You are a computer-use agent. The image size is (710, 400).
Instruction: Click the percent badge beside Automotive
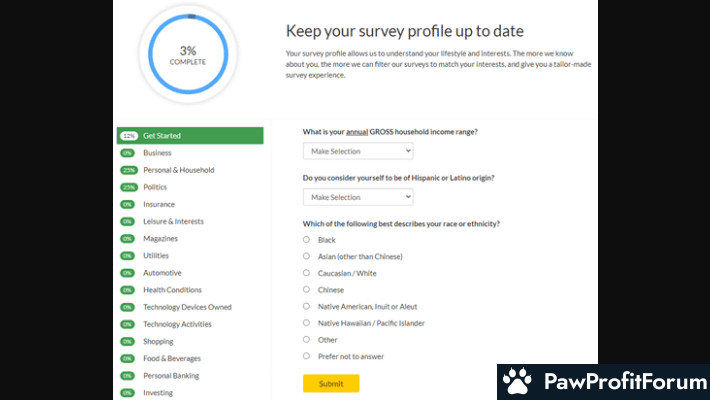(128, 273)
